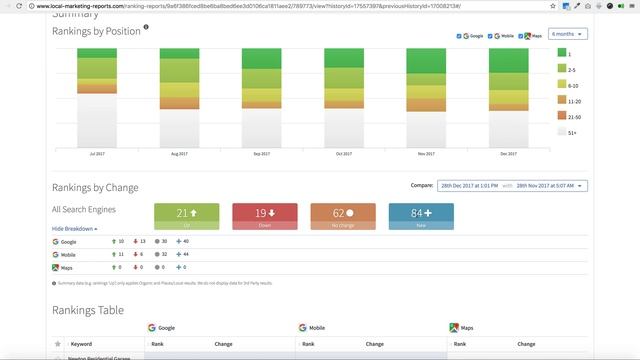The width and height of the screenshot is (640, 360).
Task: Toggle position 21-50 legend swatch
Action: coord(562,116)
